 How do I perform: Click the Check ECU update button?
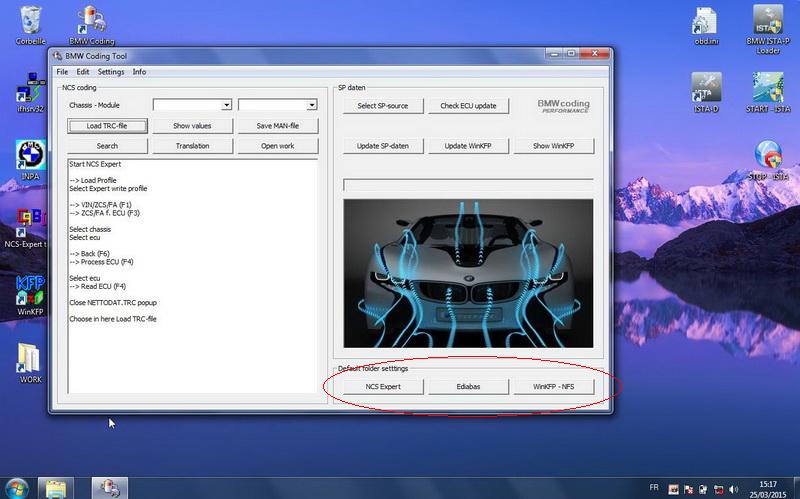(468, 106)
